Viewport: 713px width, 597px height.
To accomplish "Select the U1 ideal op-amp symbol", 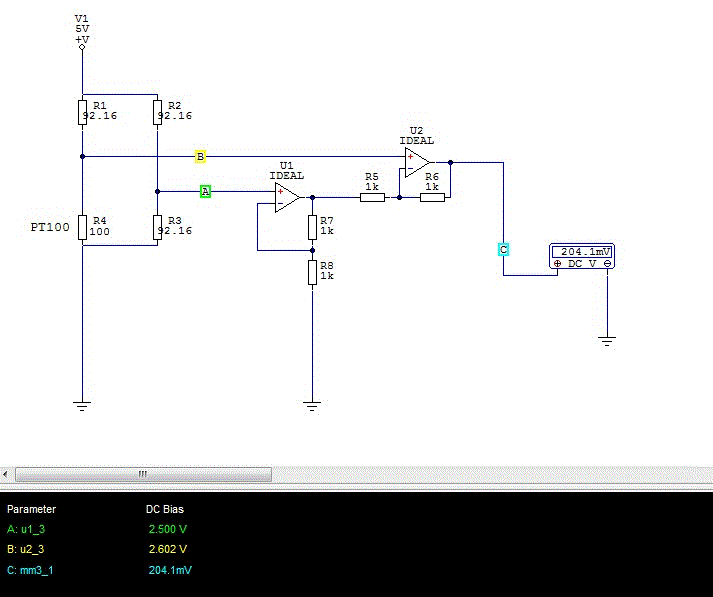I will pyautogui.click(x=287, y=198).
